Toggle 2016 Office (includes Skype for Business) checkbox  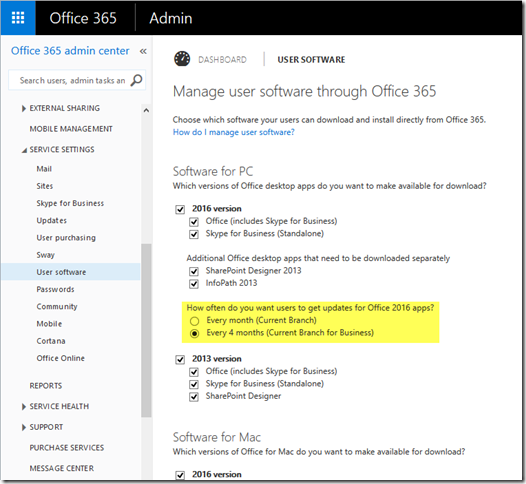(x=194, y=222)
